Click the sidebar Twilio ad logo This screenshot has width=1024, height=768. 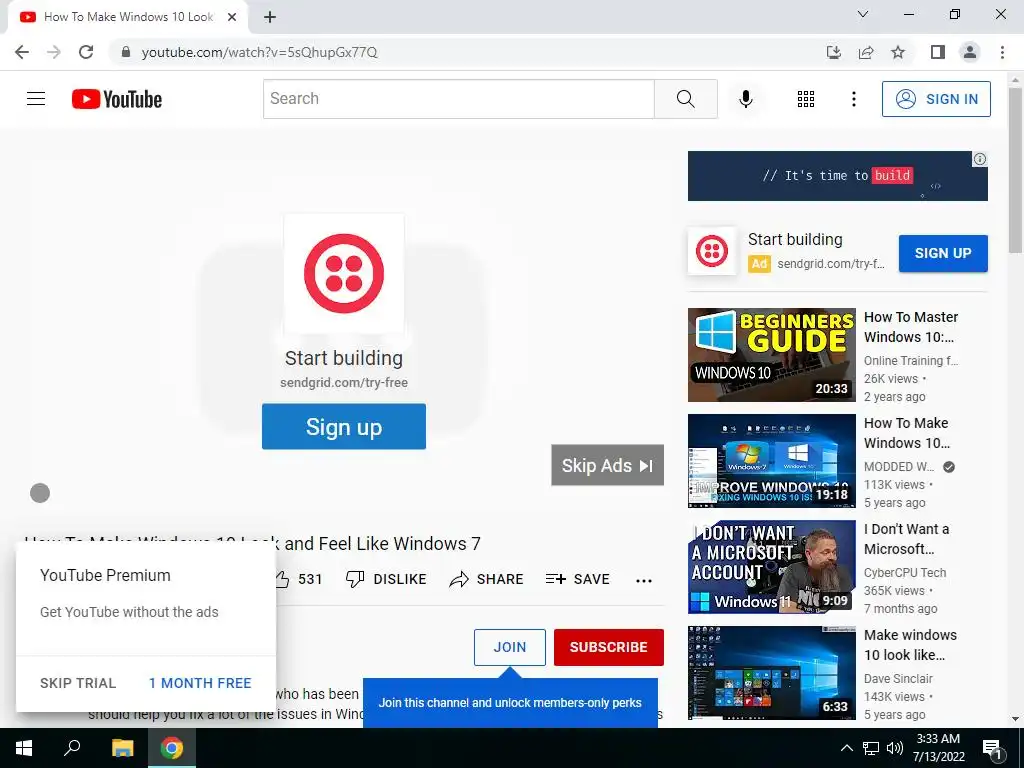pos(712,251)
